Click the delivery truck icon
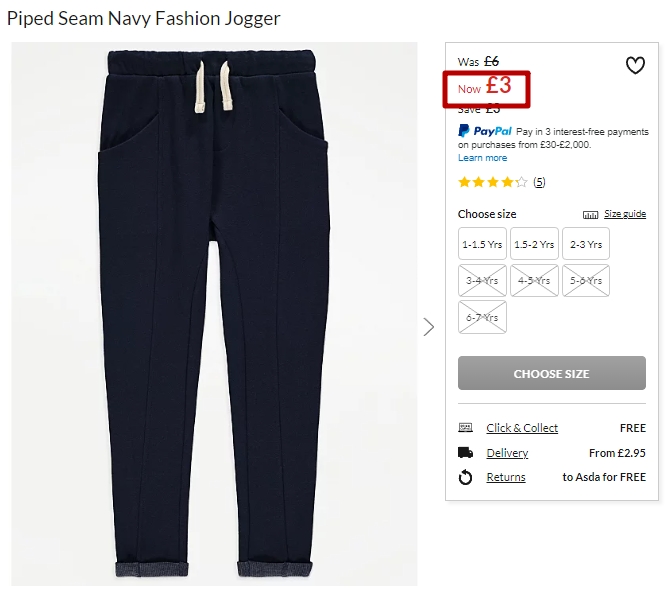Viewport: 668px width, 590px height. [465, 452]
